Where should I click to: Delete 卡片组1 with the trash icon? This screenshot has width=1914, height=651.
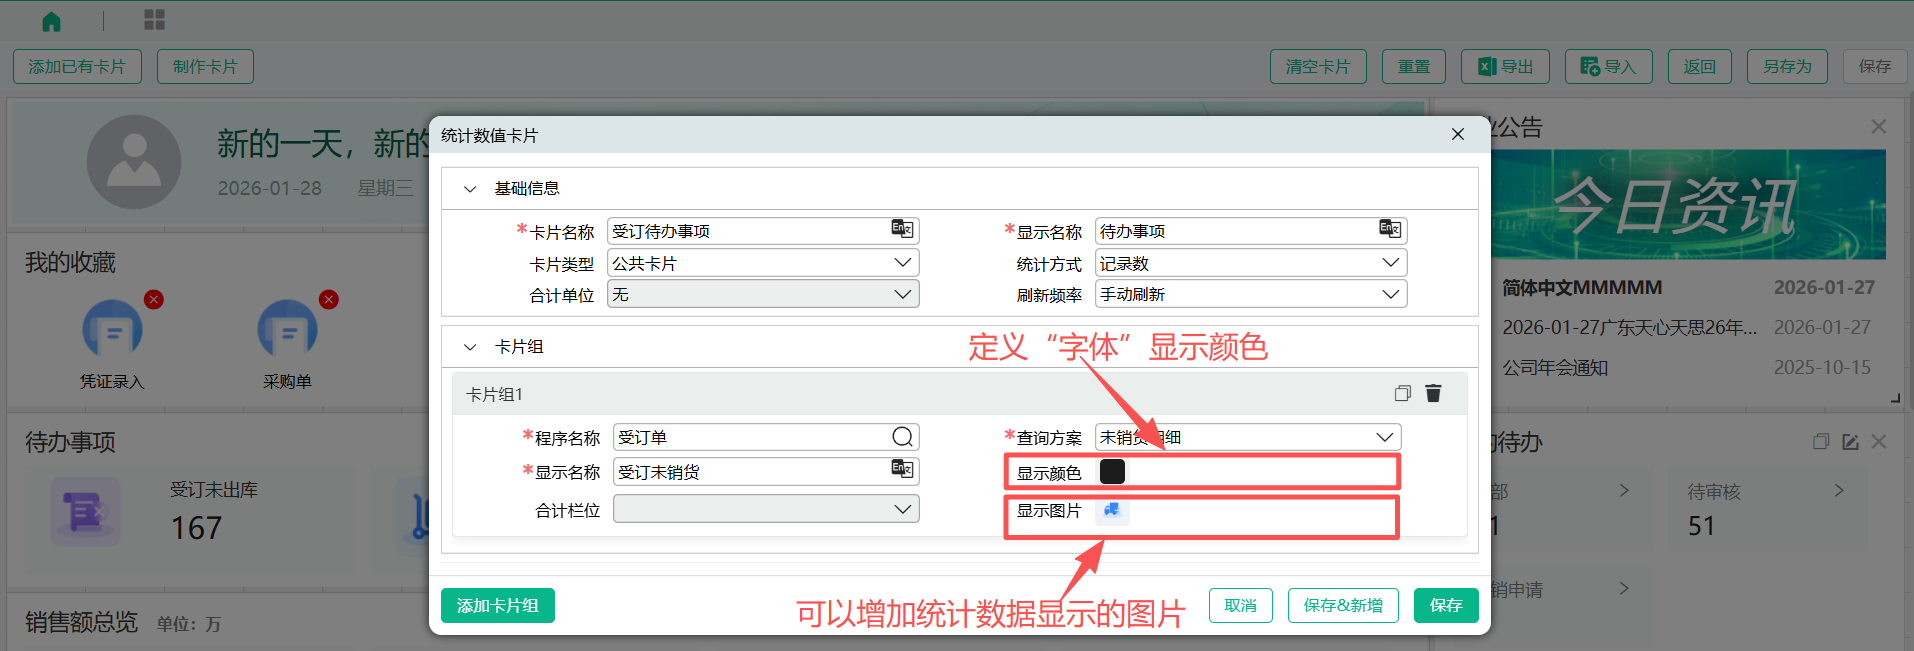coord(1433,393)
